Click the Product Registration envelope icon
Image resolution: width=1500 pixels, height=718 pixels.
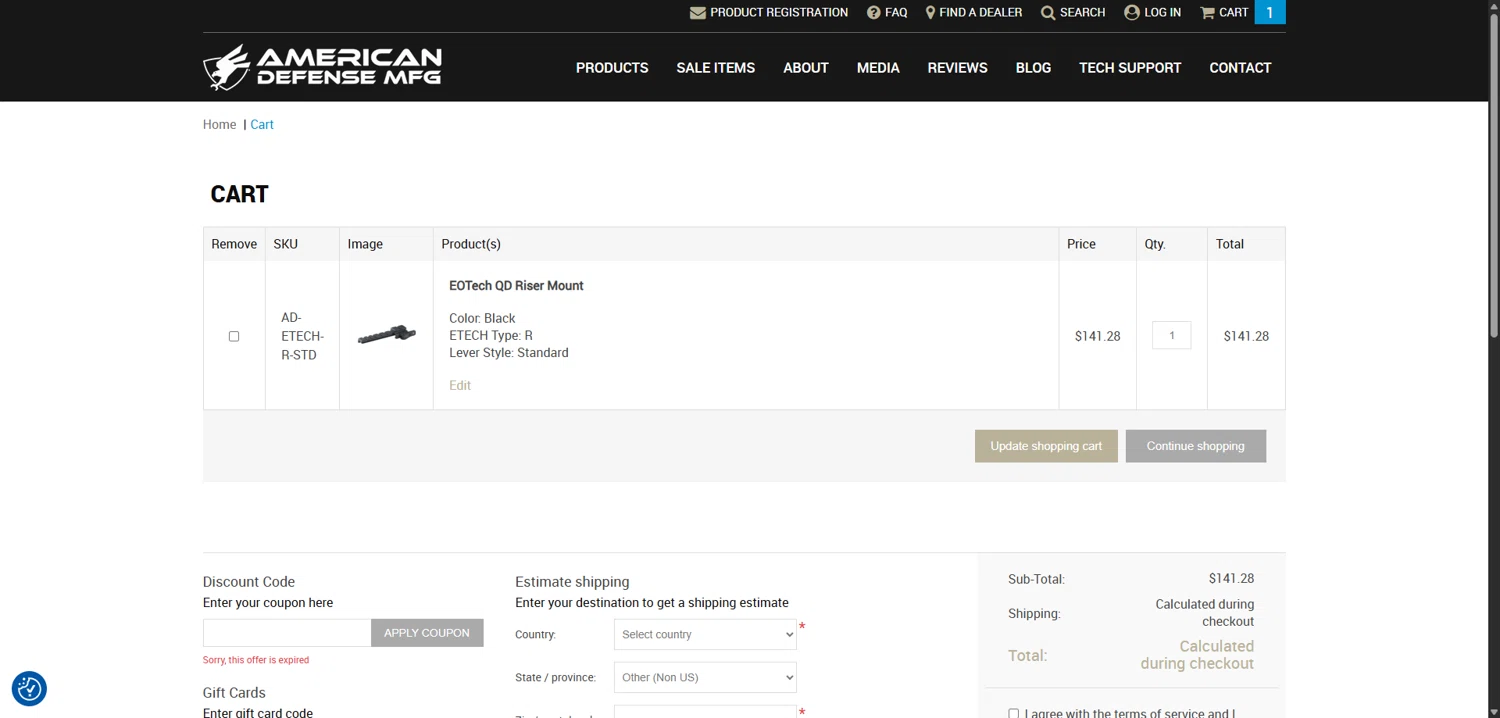click(x=697, y=13)
